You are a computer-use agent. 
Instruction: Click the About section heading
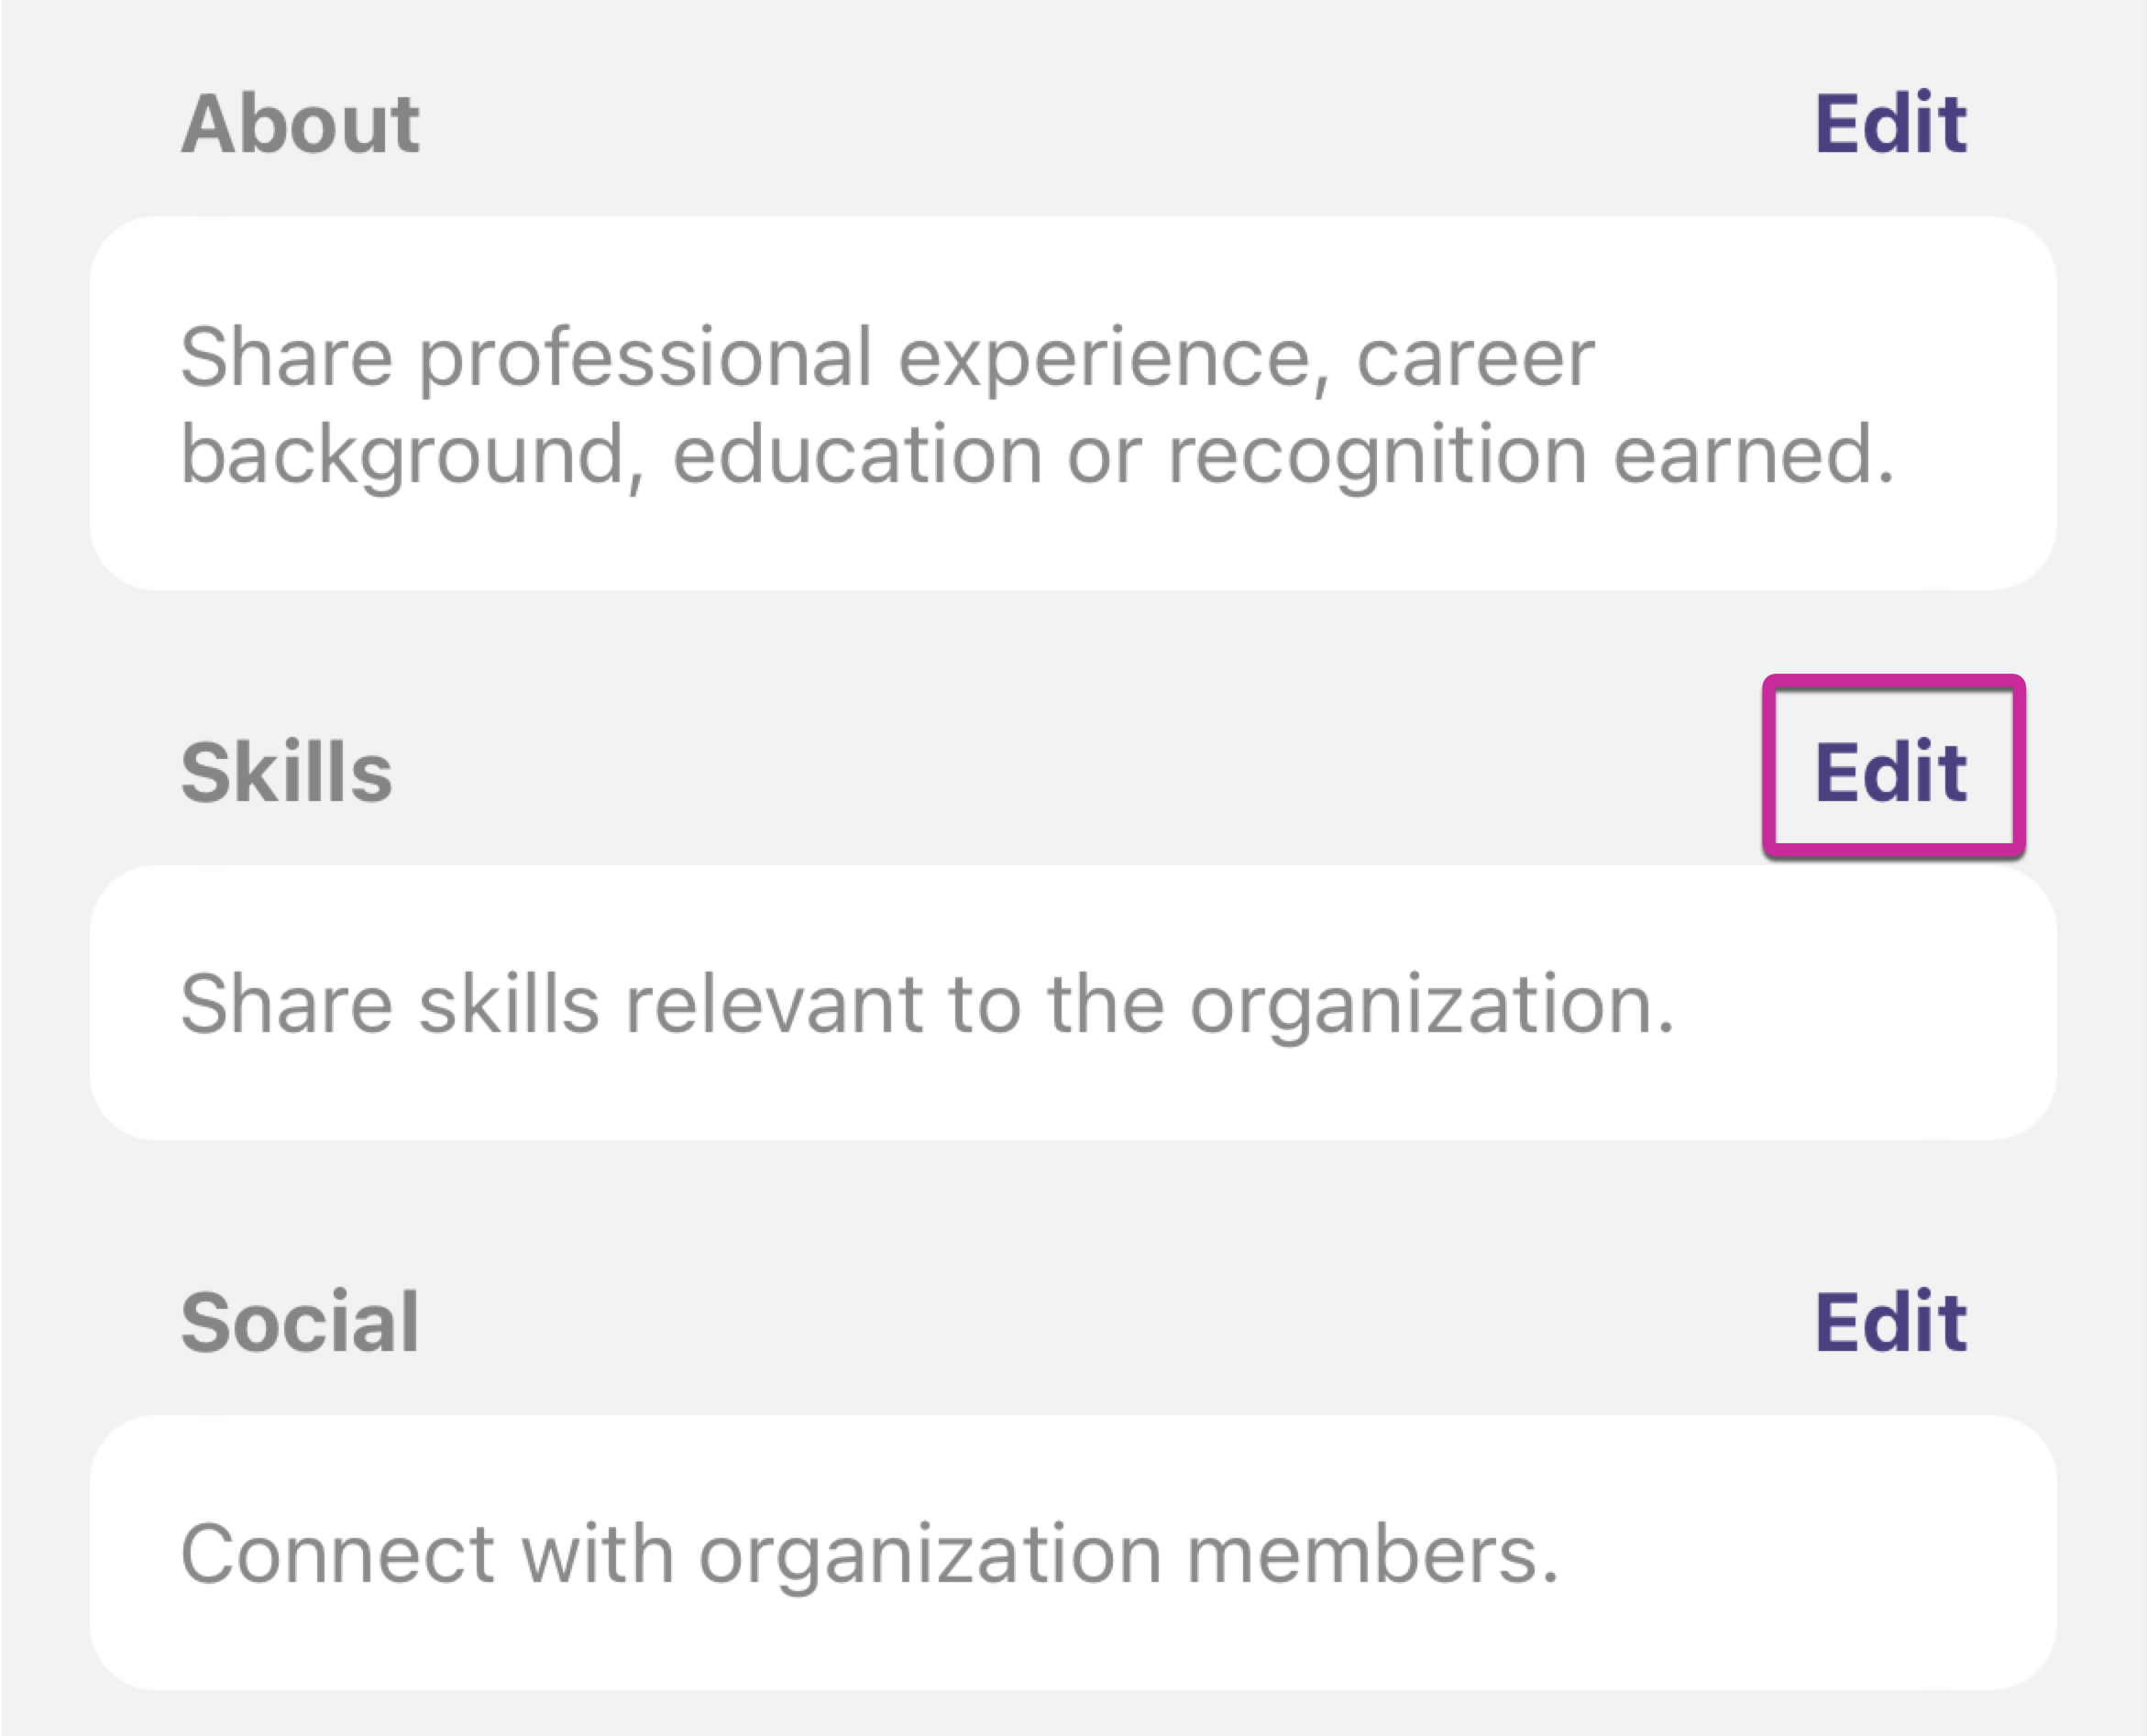click(x=300, y=124)
